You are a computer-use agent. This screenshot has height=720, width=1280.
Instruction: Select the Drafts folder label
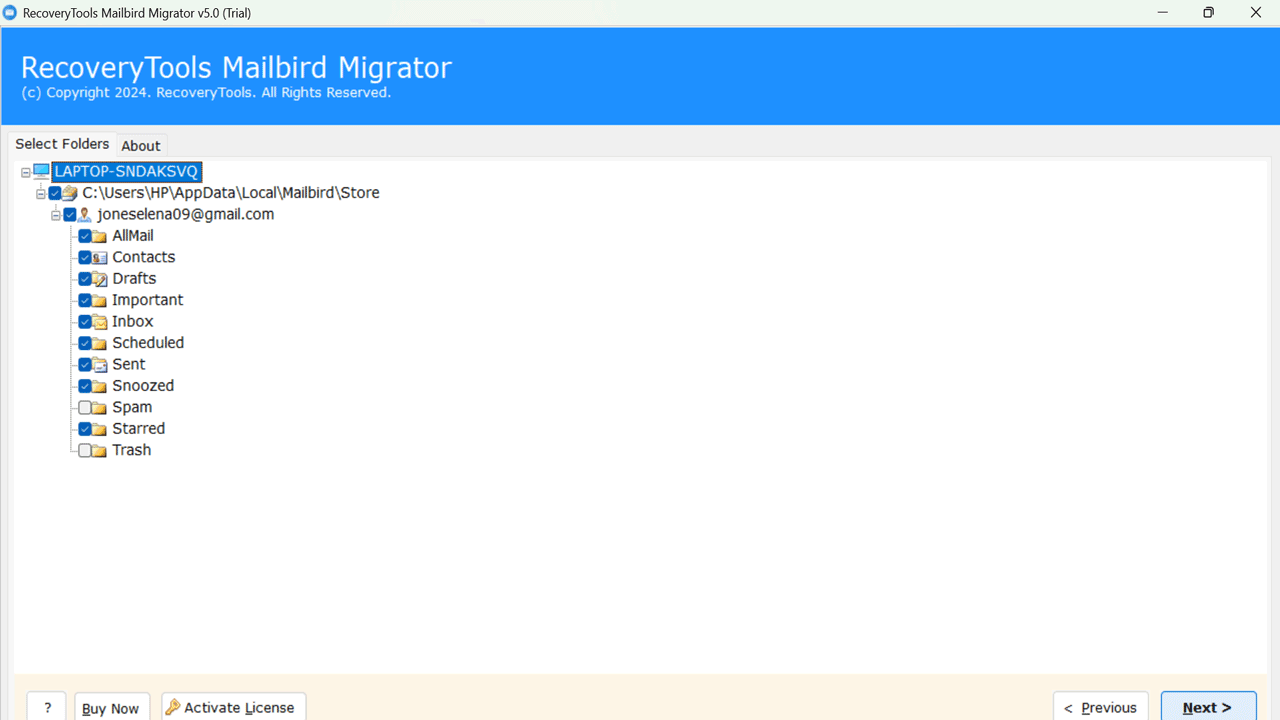coord(134,279)
